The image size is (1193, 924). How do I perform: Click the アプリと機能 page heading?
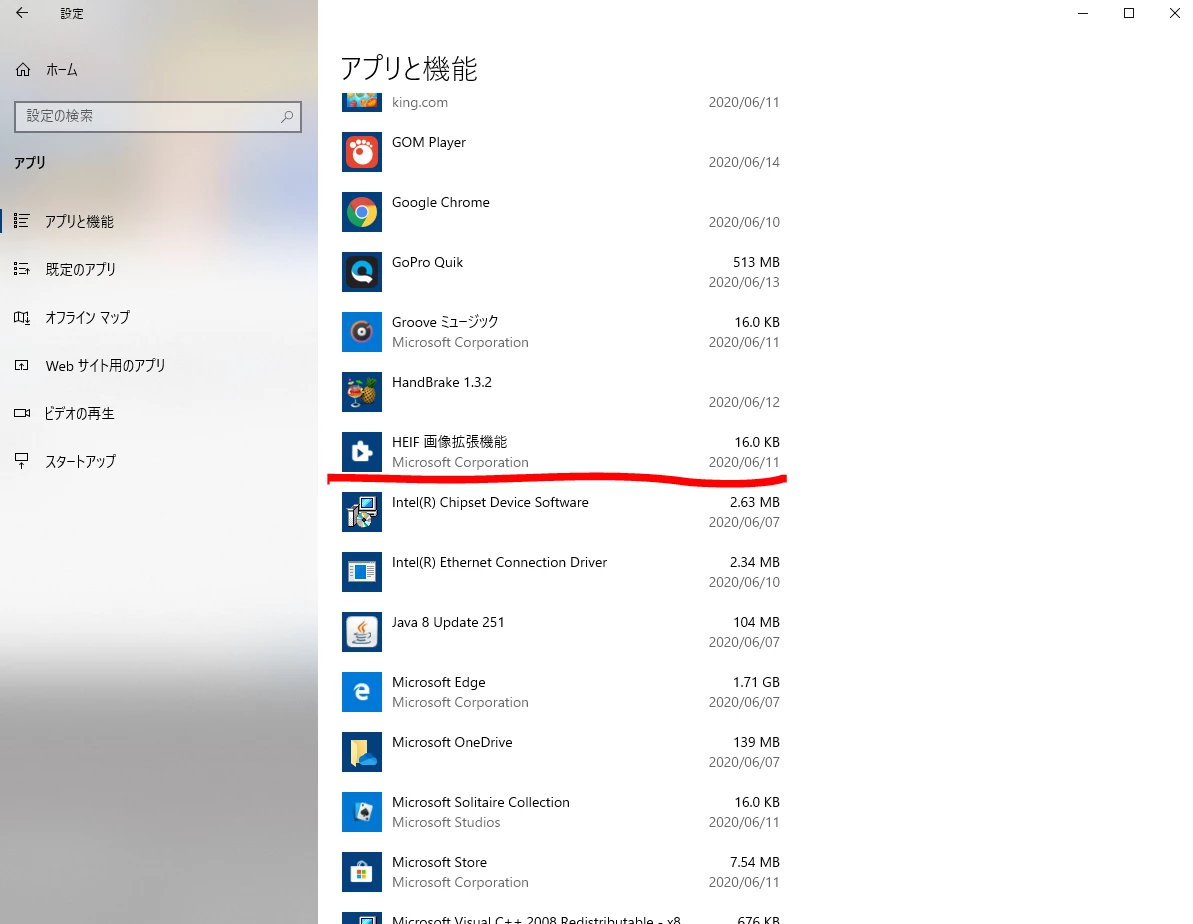(409, 69)
